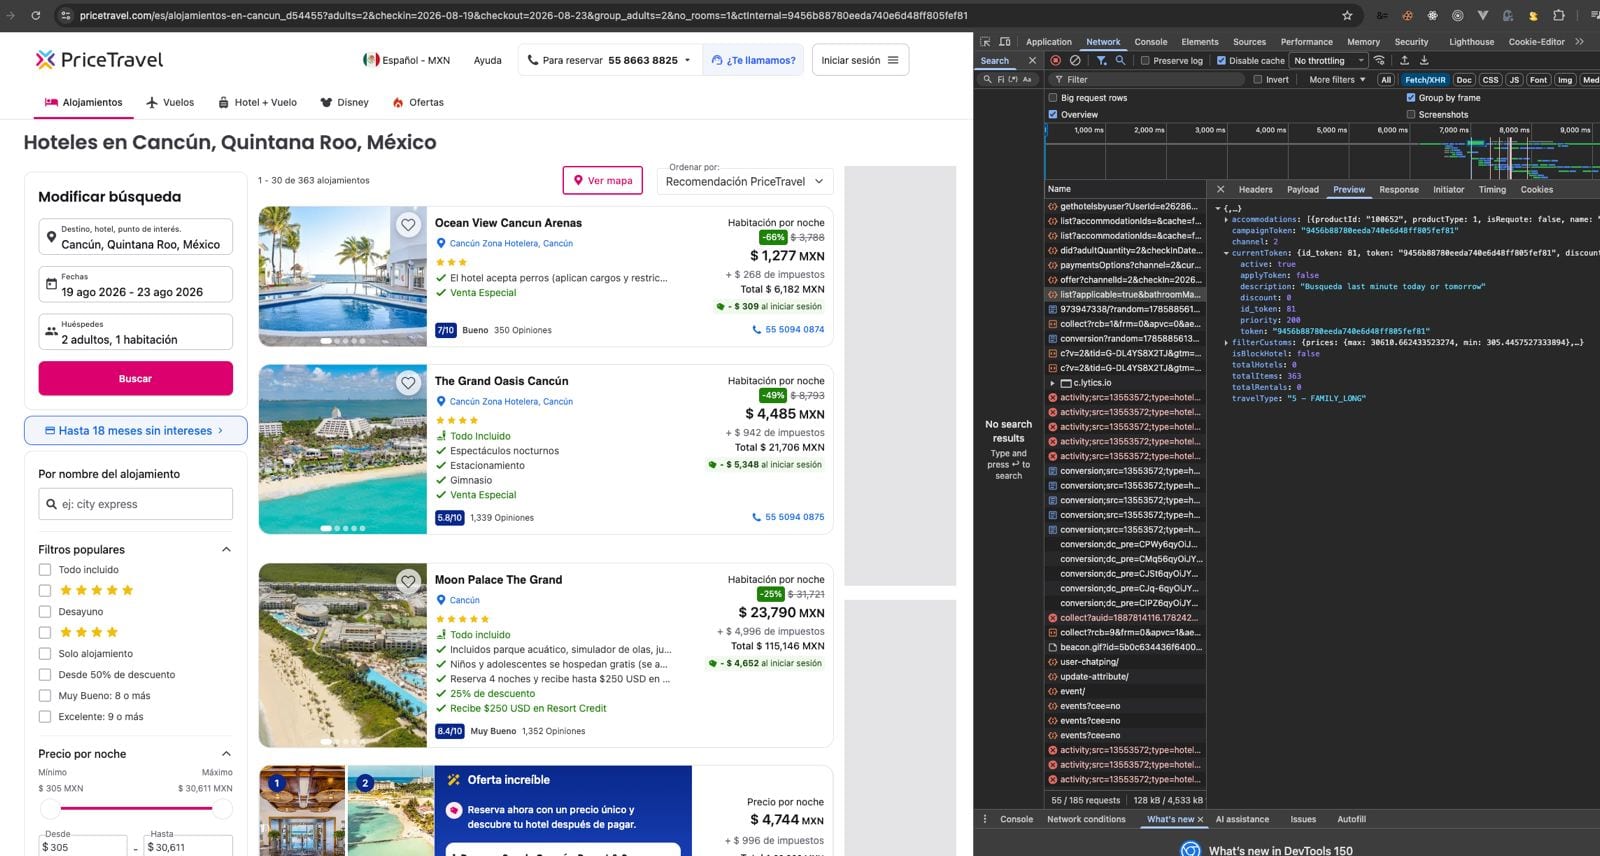Click the PriceTravel logo

[99, 60]
